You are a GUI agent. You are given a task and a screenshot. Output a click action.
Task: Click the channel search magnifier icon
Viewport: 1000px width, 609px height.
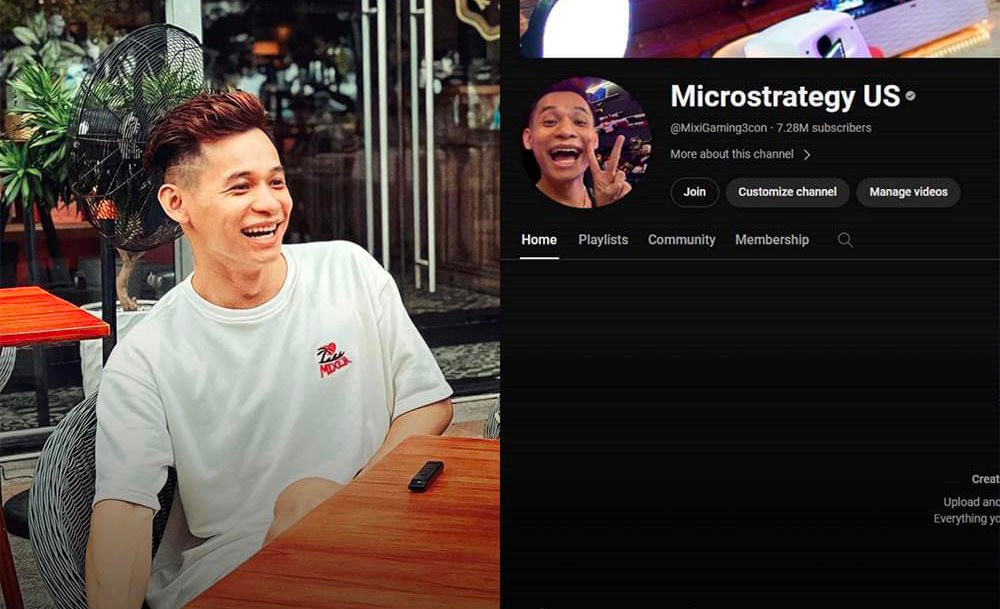(845, 240)
